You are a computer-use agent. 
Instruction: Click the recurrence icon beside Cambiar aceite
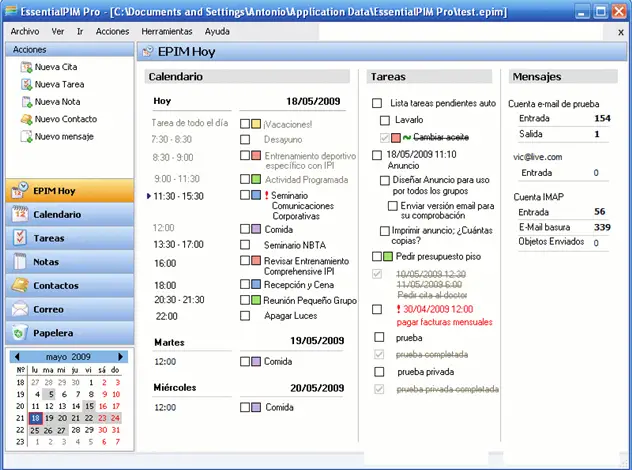tap(407, 138)
